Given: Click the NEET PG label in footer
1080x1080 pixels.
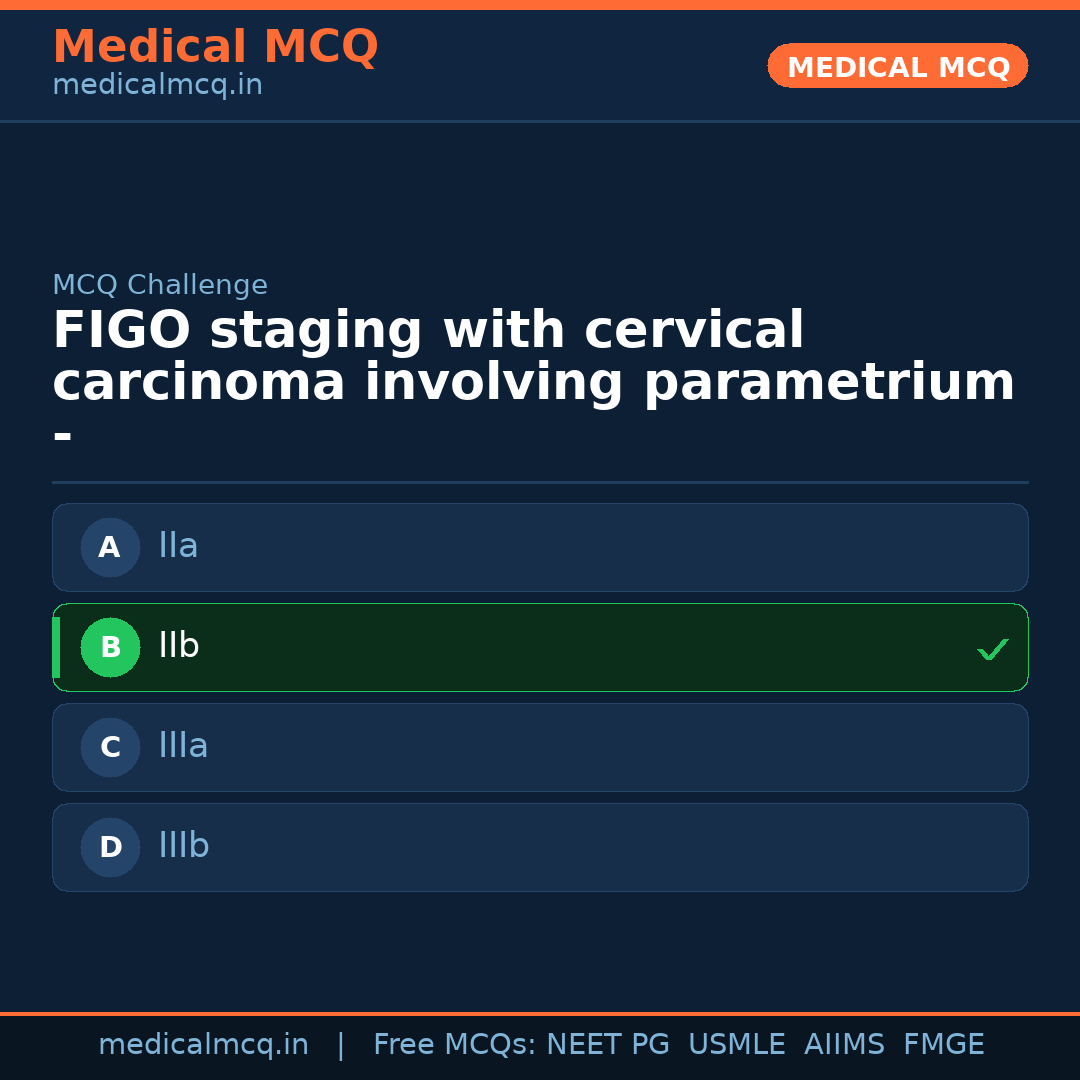Looking at the screenshot, I should coord(607,1044).
